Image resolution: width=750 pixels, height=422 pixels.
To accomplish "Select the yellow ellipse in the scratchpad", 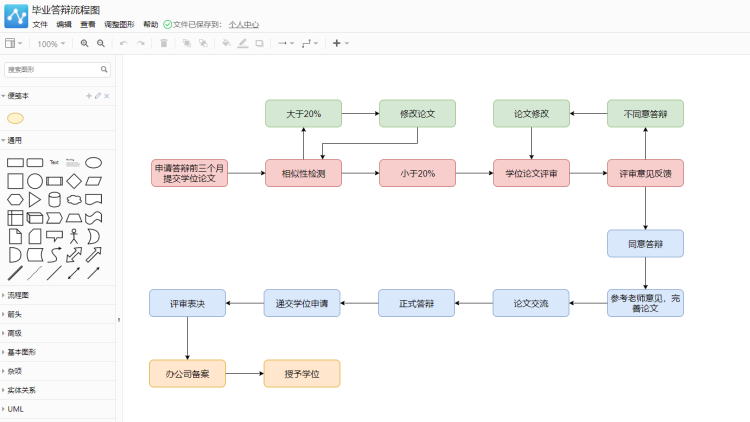I will click(x=15, y=118).
